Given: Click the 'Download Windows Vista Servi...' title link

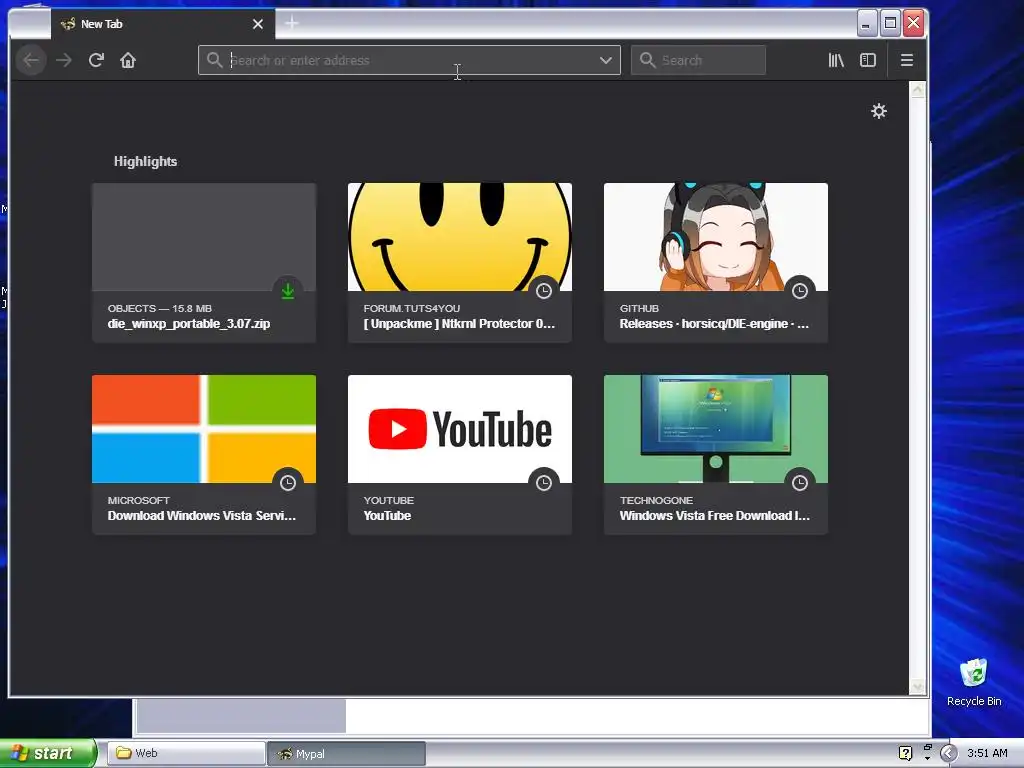Looking at the screenshot, I should tap(202, 515).
